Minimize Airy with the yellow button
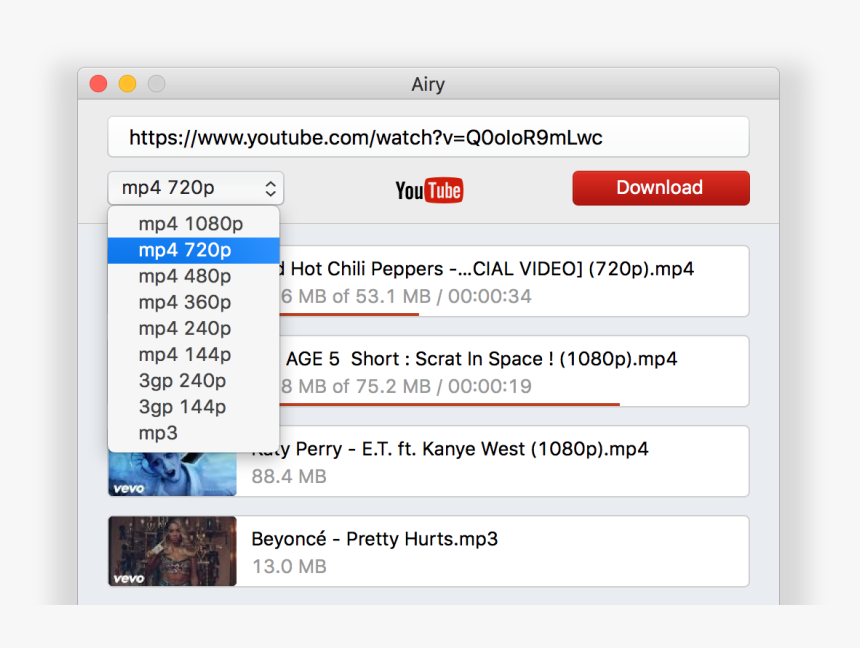 tap(128, 84)
